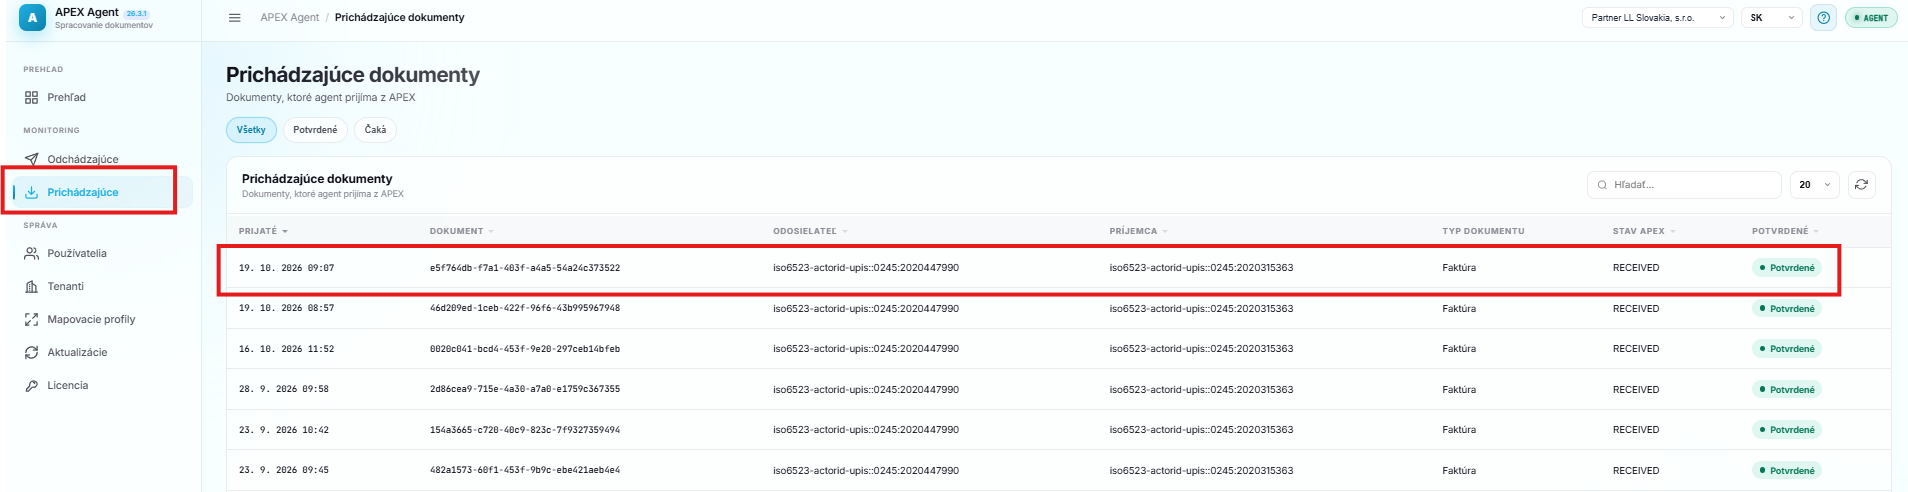Click document ID 0020c041-bcd4-453f-9e20-297ceb14bfeb

pos(525,349)
